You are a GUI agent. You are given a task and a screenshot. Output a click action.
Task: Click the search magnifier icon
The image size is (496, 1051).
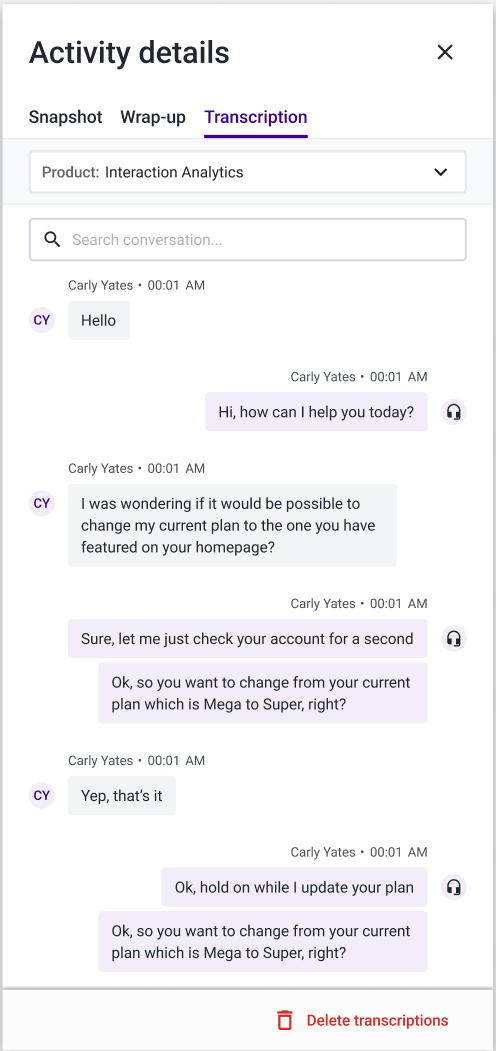coord(52,239)
